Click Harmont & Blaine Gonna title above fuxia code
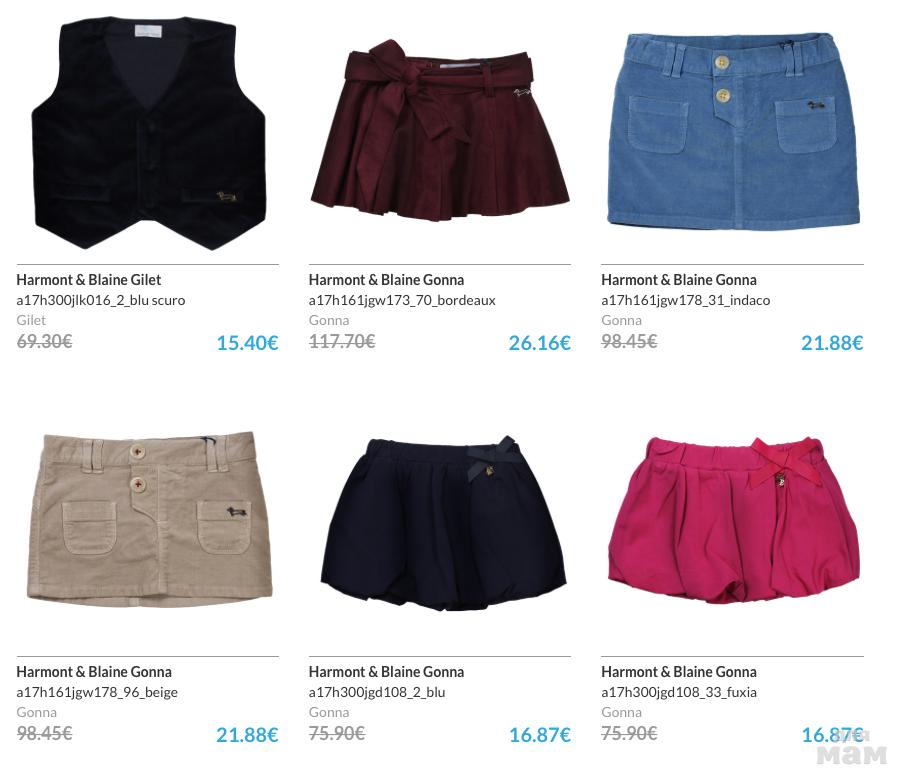This screenshot has height=779, width=902. click(x=679, y=671)
